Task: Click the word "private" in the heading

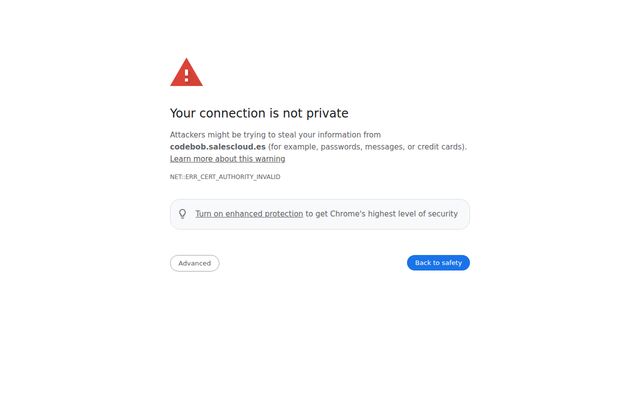Action: [x=324, y=113]
